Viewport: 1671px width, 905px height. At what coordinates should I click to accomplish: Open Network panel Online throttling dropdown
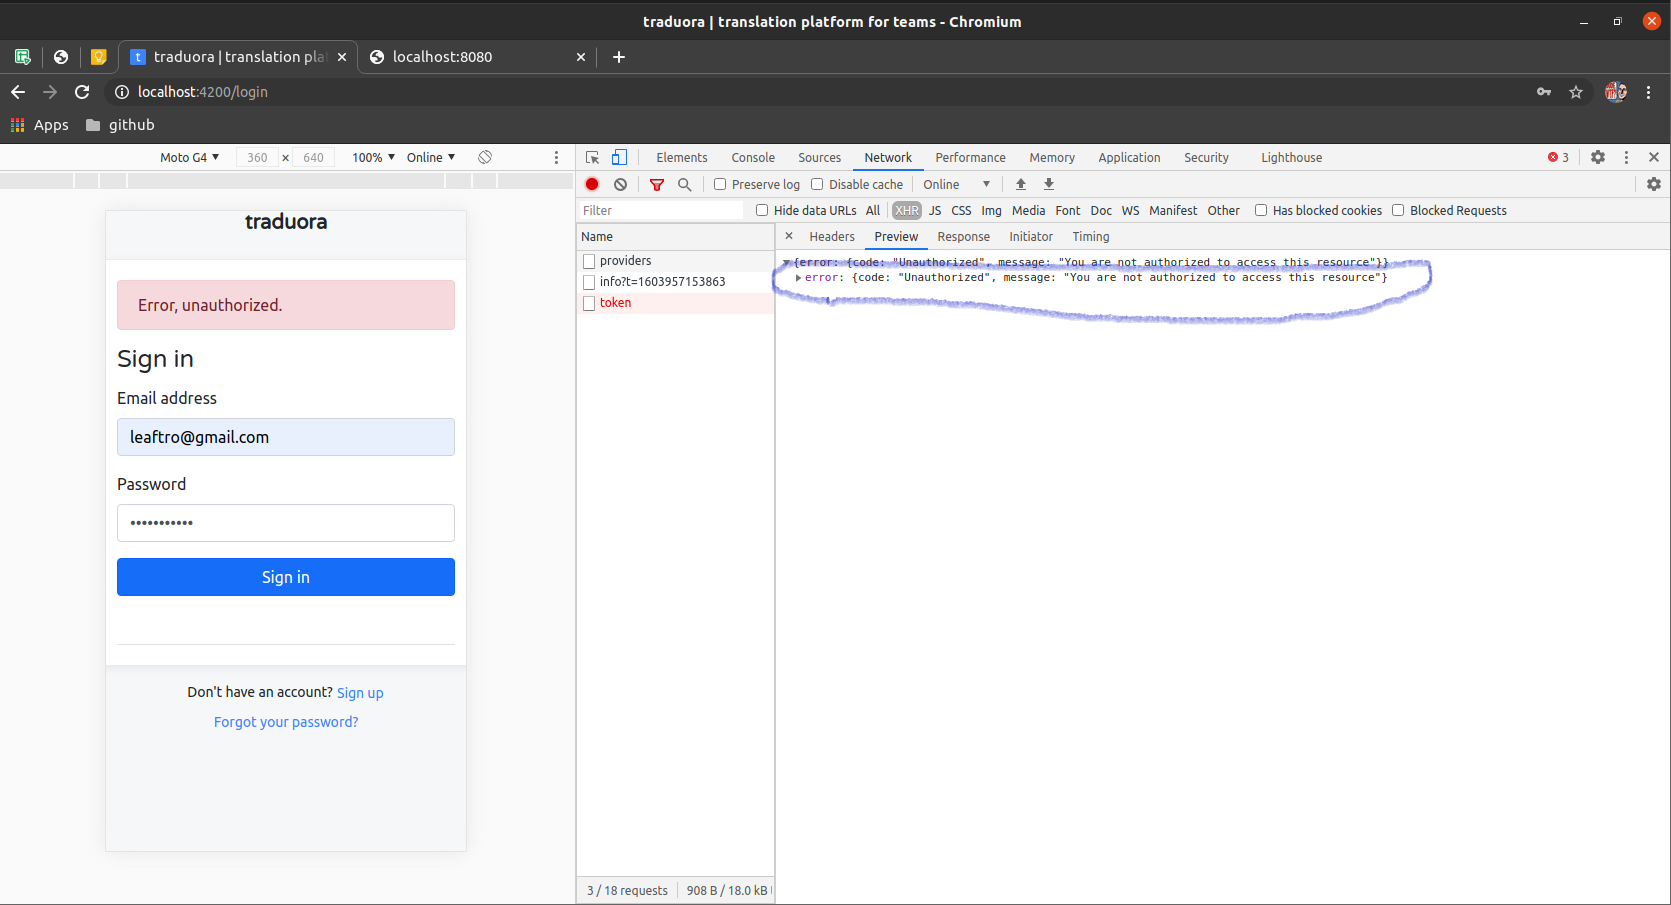coord(956,184)
